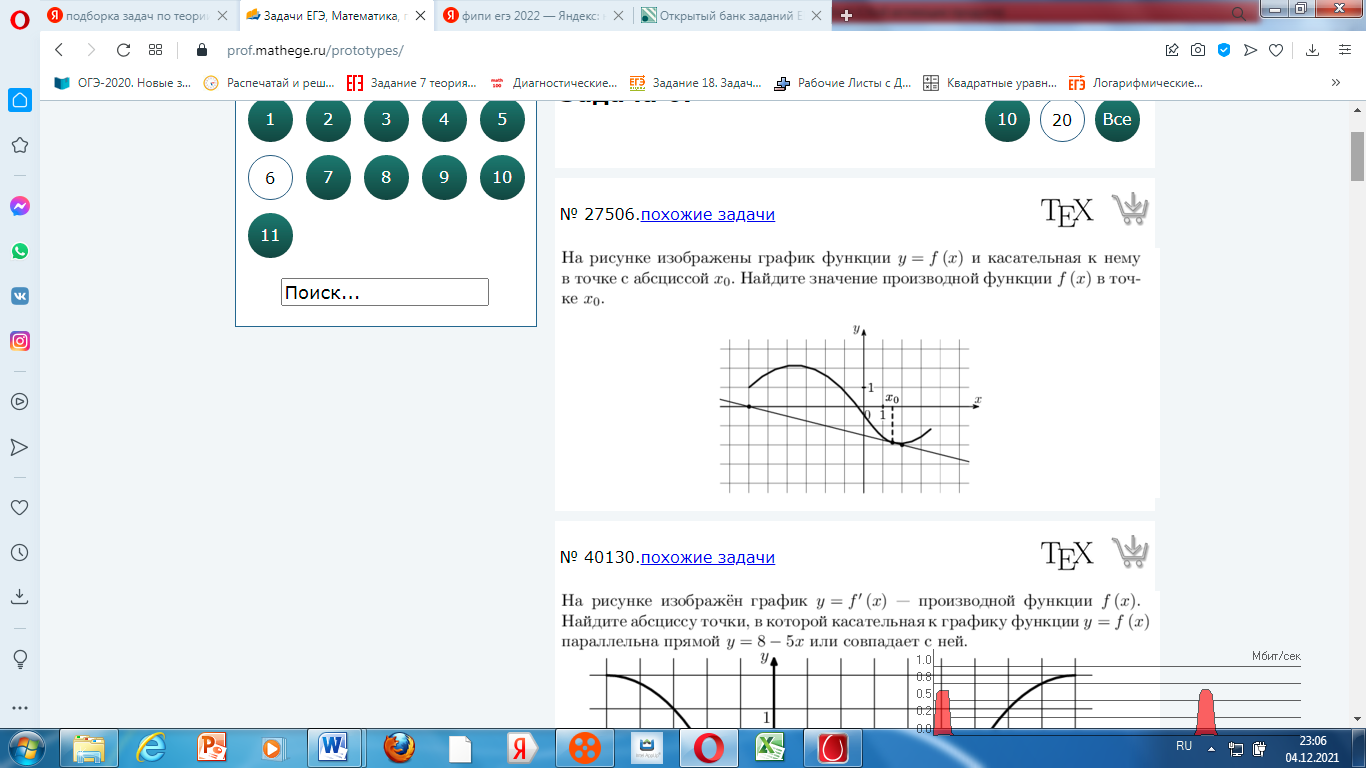1366x768 pixels.
Task: Reload the current page
Action: pyautogui.click(x=123, y=50)
